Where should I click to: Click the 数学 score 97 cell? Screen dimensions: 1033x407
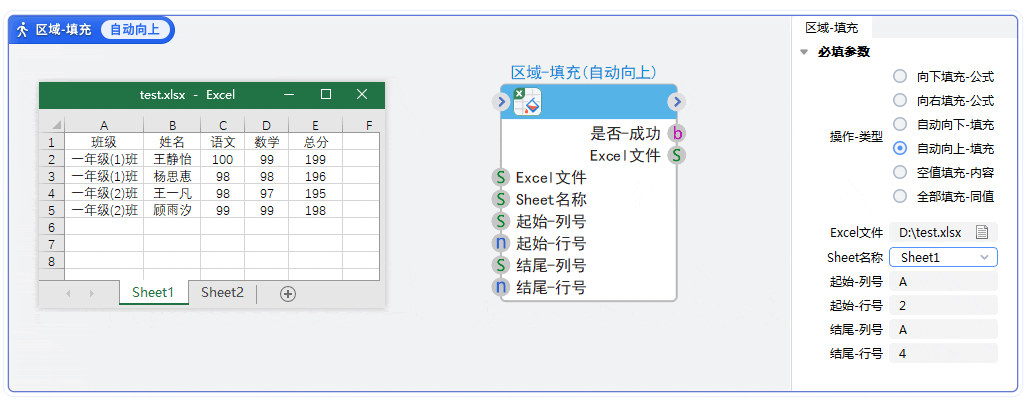click(x=266, y=193)
